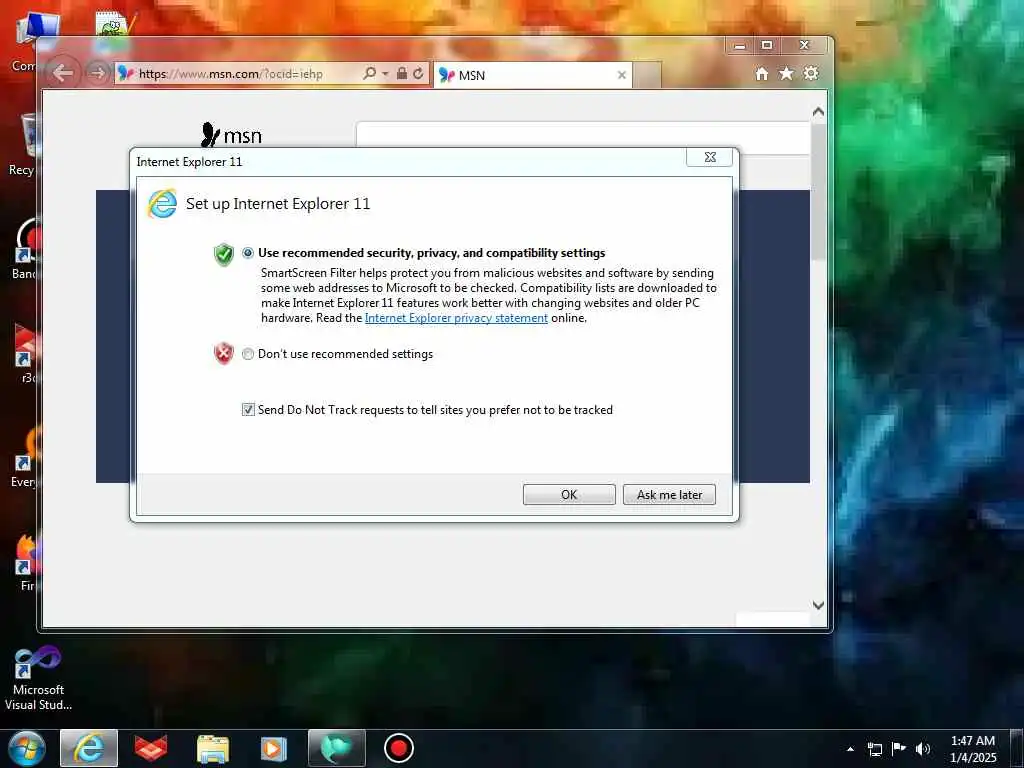
Task: Maximize the Internet Explorer window
Action: pyautogui.click(x=767, y=45)
